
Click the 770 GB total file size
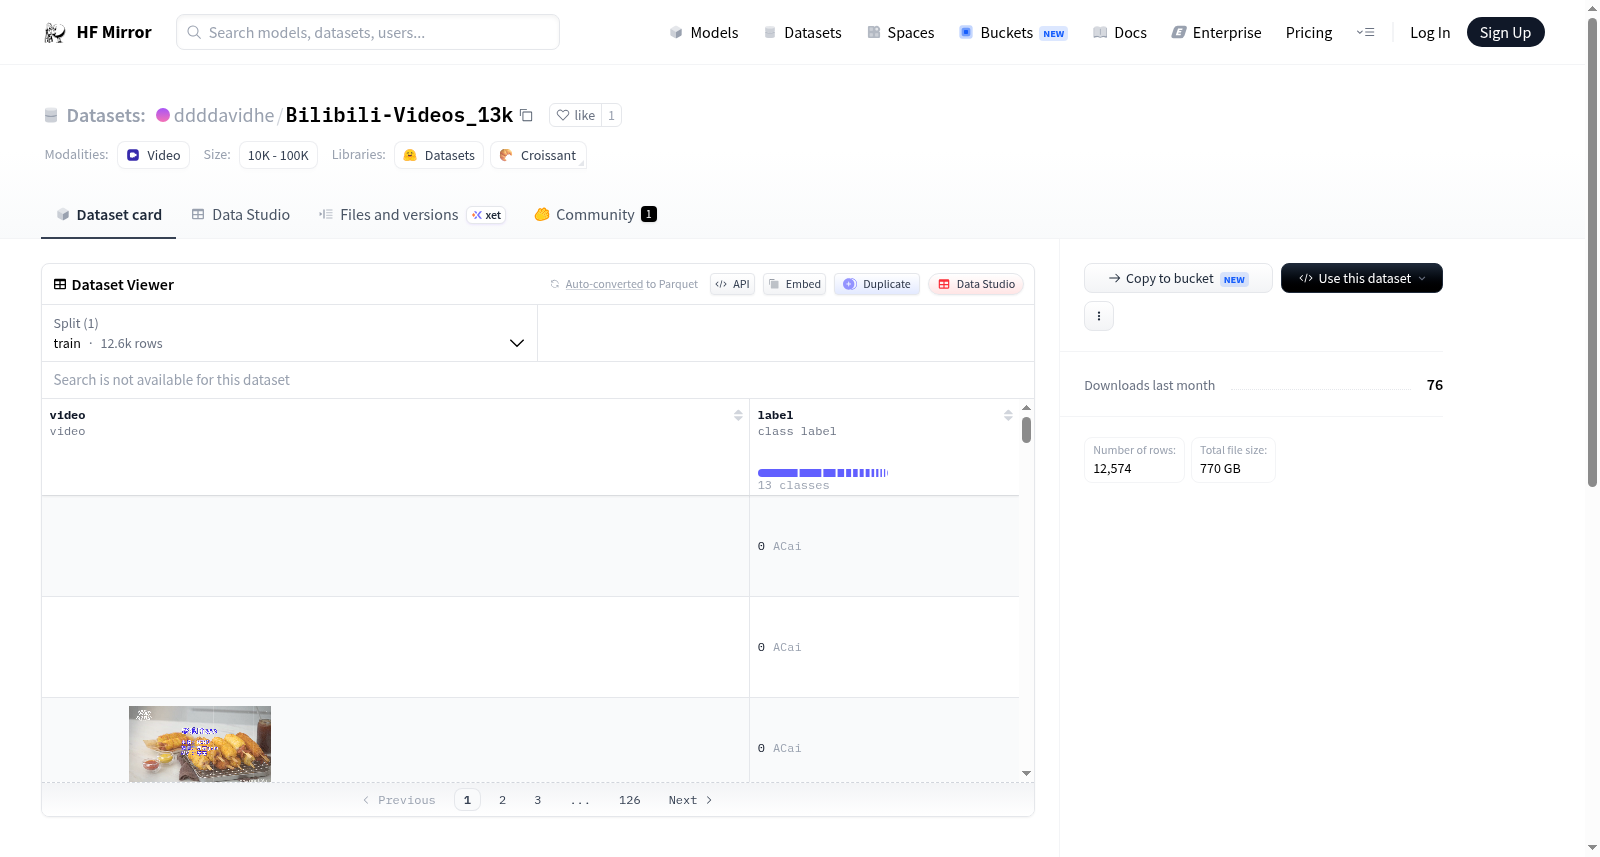1220,469
